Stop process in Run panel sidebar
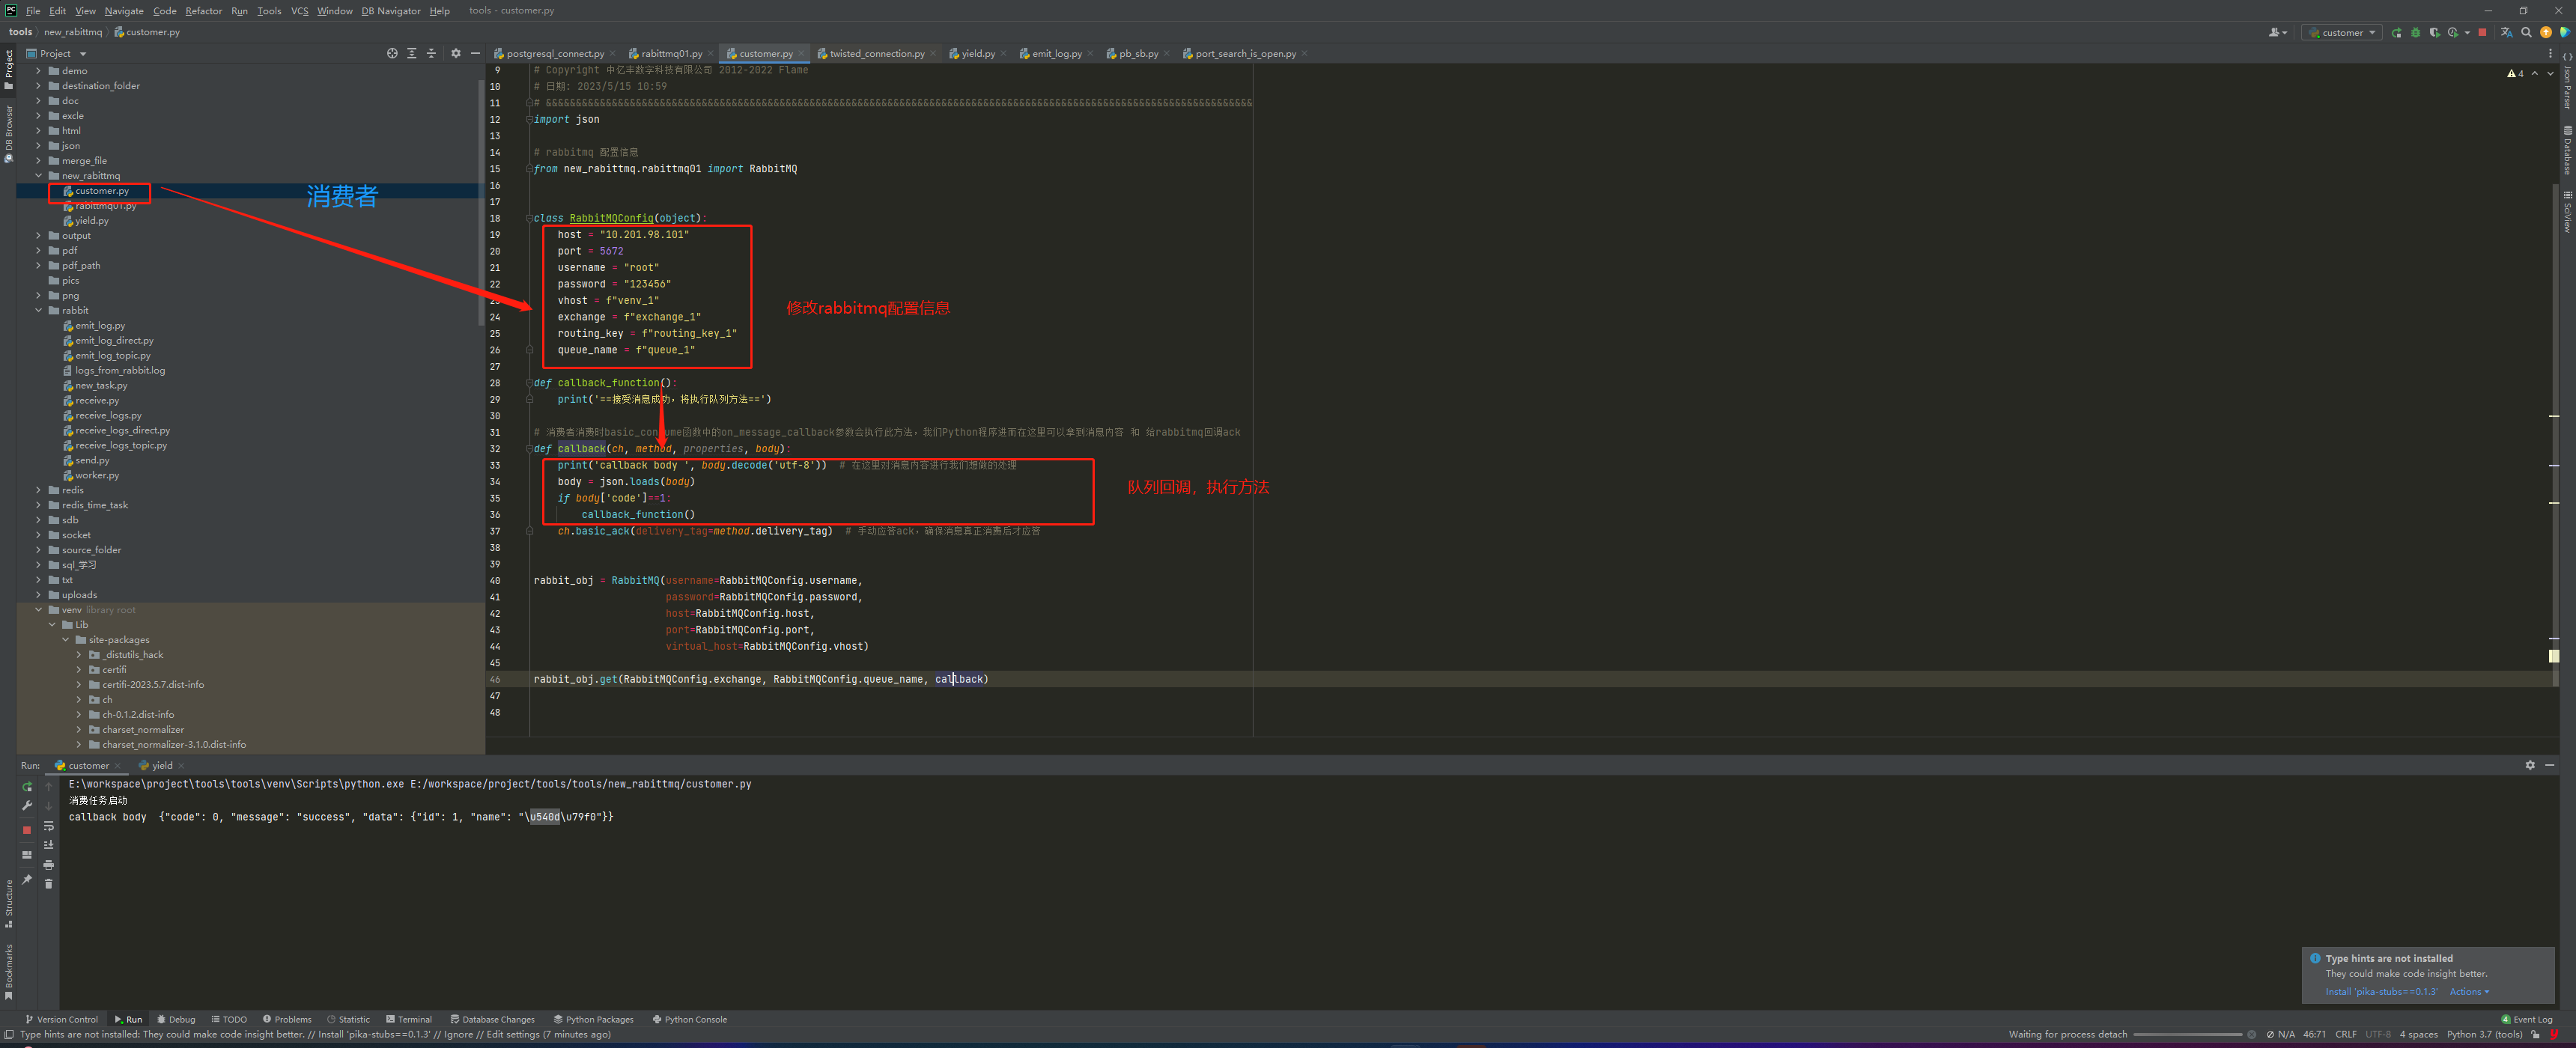Image resolution: width=2576 pixels, height=1048 pixels. click(27, 830)
